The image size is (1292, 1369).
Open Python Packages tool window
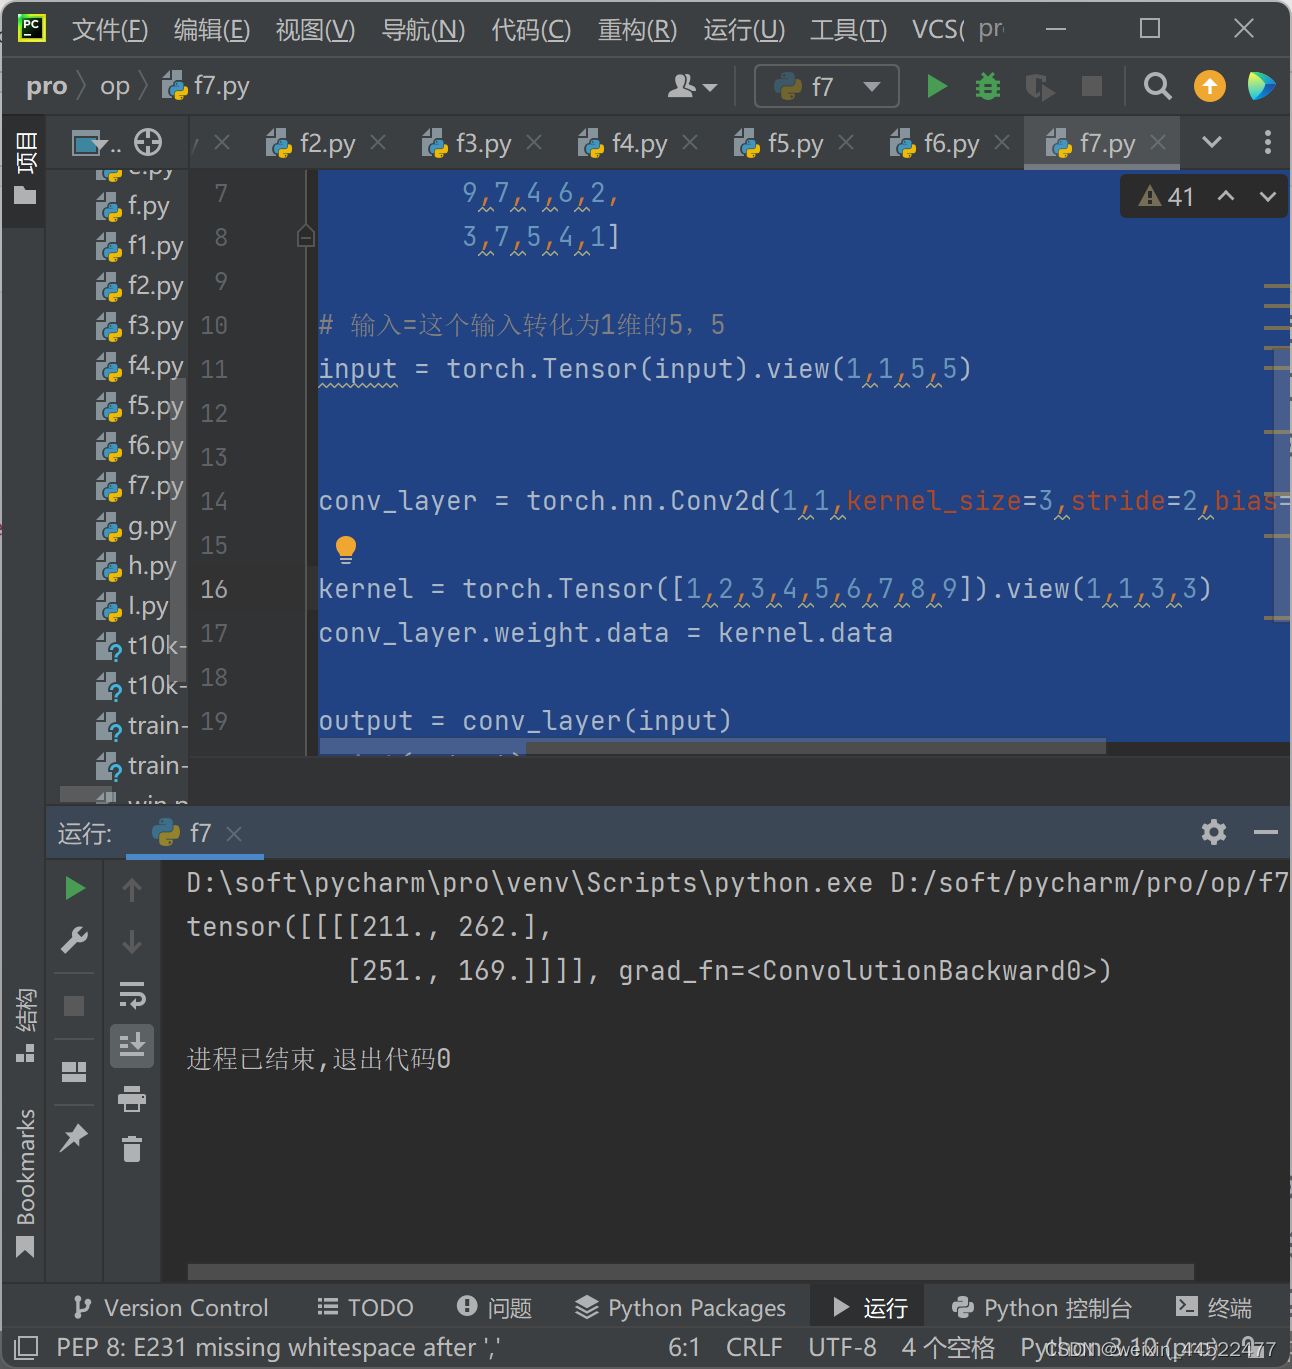[681, 1308]
